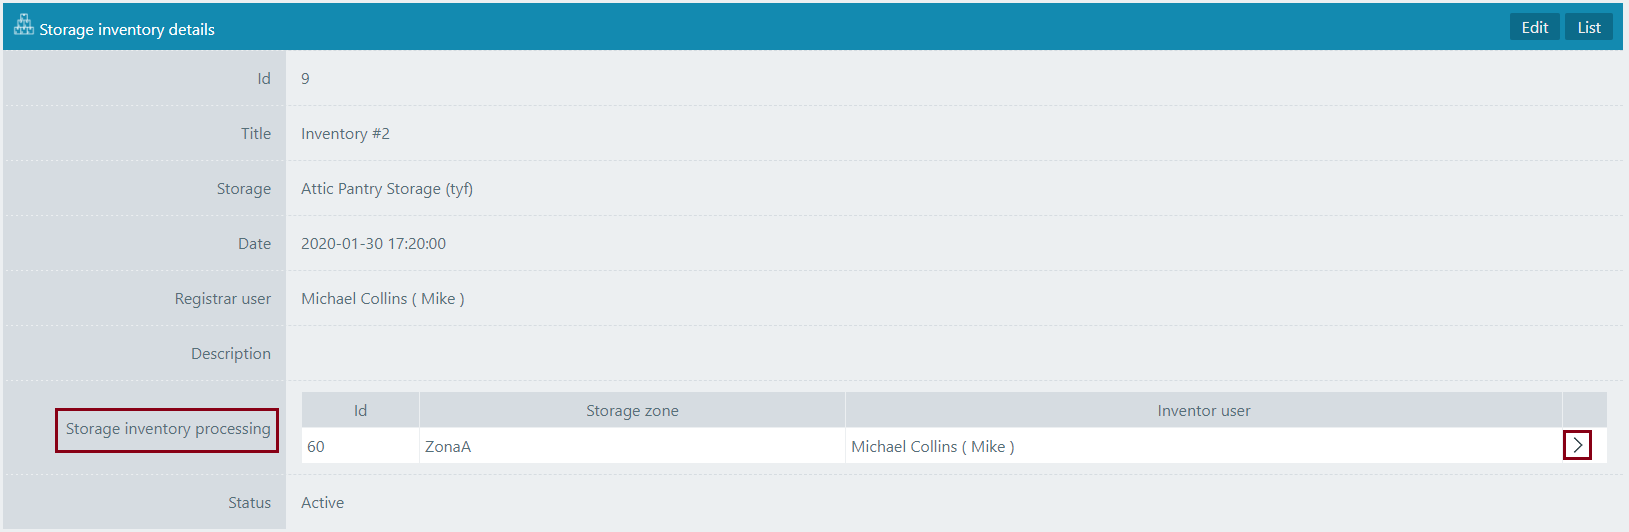This screenshot has width=1629, height=532.
Task: Click the table's Id column header
Action: pos(360,411)
